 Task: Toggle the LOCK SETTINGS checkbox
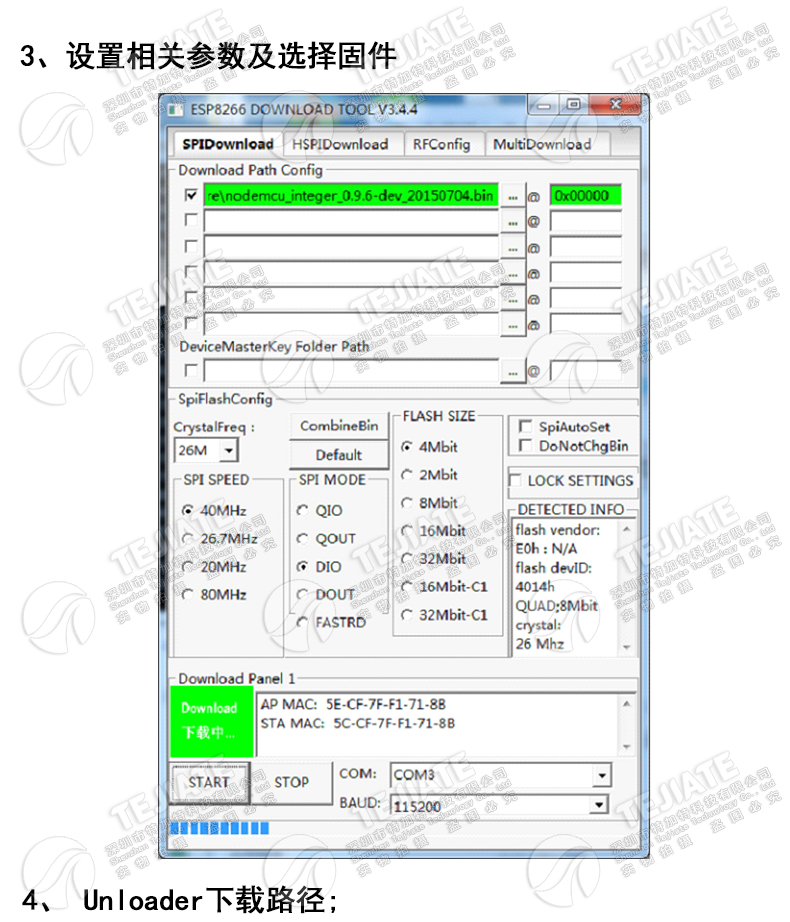pos(515,480)
